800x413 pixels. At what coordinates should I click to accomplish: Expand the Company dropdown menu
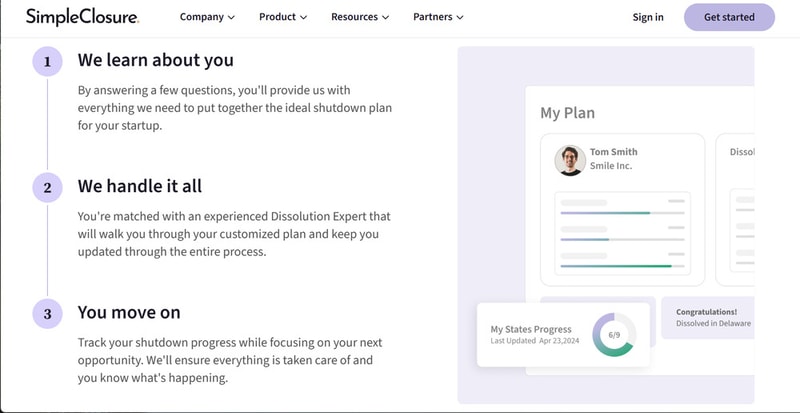point(207,17)
